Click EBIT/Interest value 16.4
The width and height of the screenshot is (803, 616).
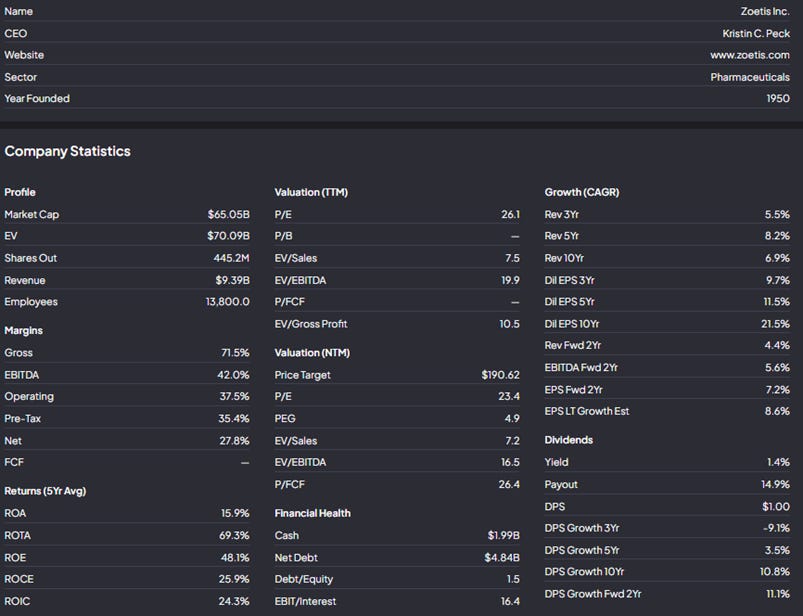(x=510, y=601)
